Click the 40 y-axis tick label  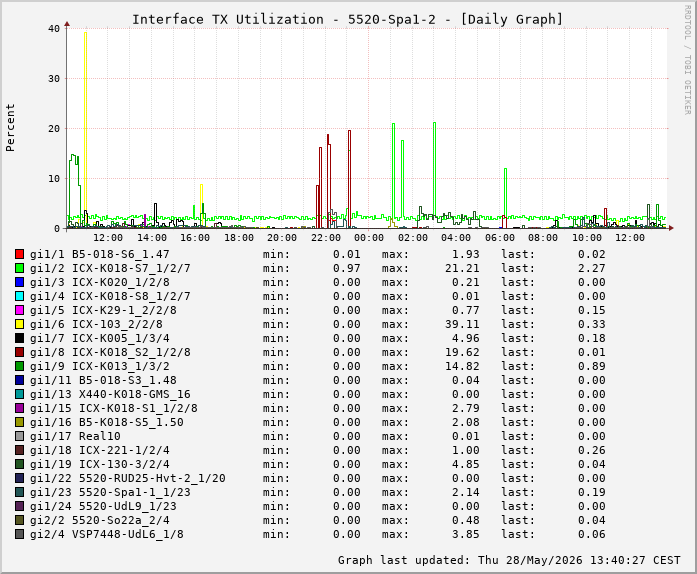54,28
